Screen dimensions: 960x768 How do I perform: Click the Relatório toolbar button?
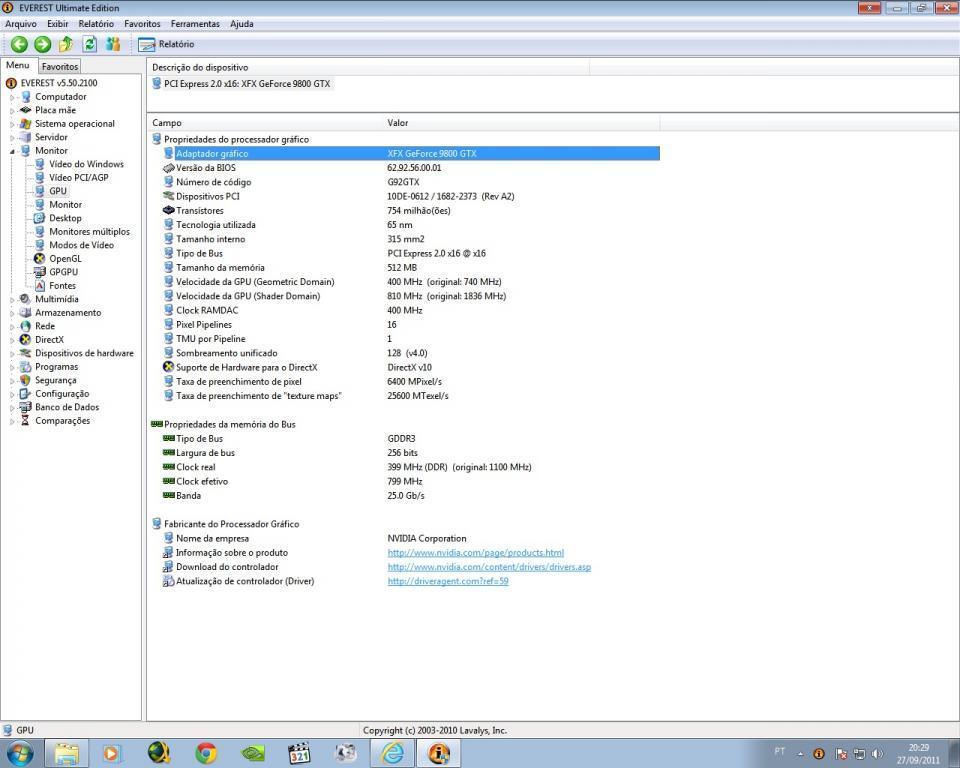point(166,44)
